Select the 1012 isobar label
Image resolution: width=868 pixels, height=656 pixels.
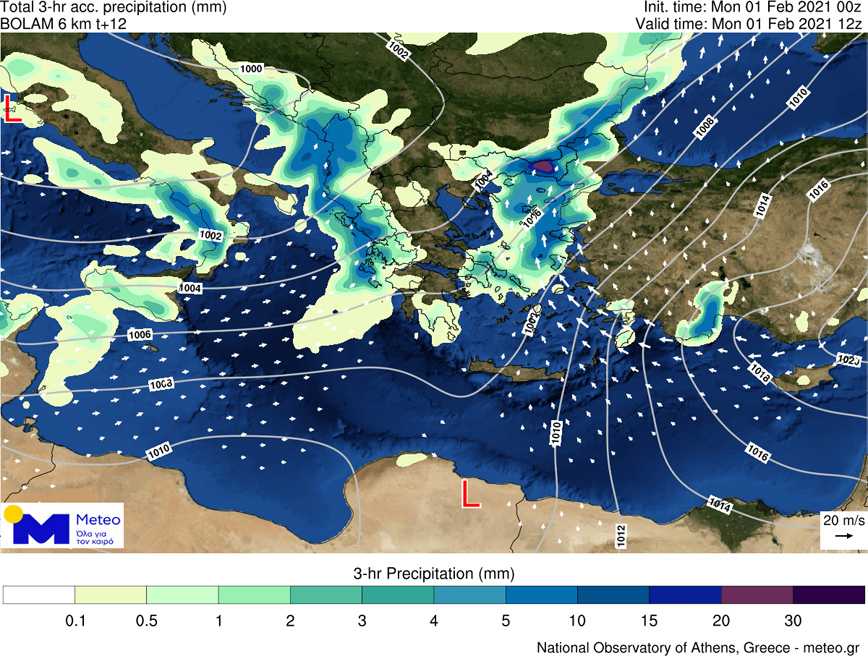click(620, 535)
